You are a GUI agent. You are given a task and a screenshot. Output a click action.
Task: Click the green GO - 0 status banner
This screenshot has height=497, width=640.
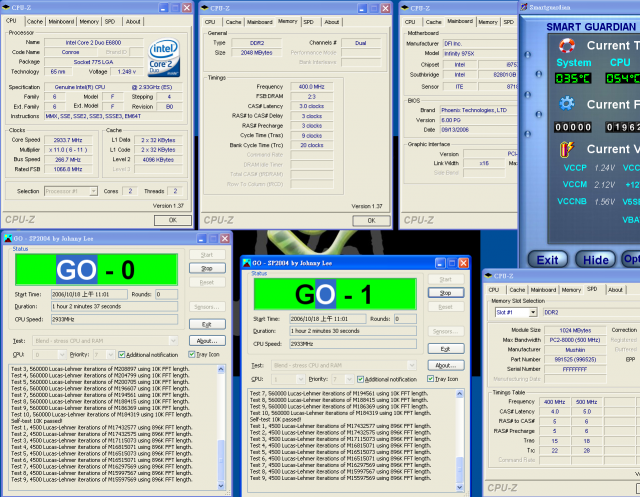[x=96, y=269]
